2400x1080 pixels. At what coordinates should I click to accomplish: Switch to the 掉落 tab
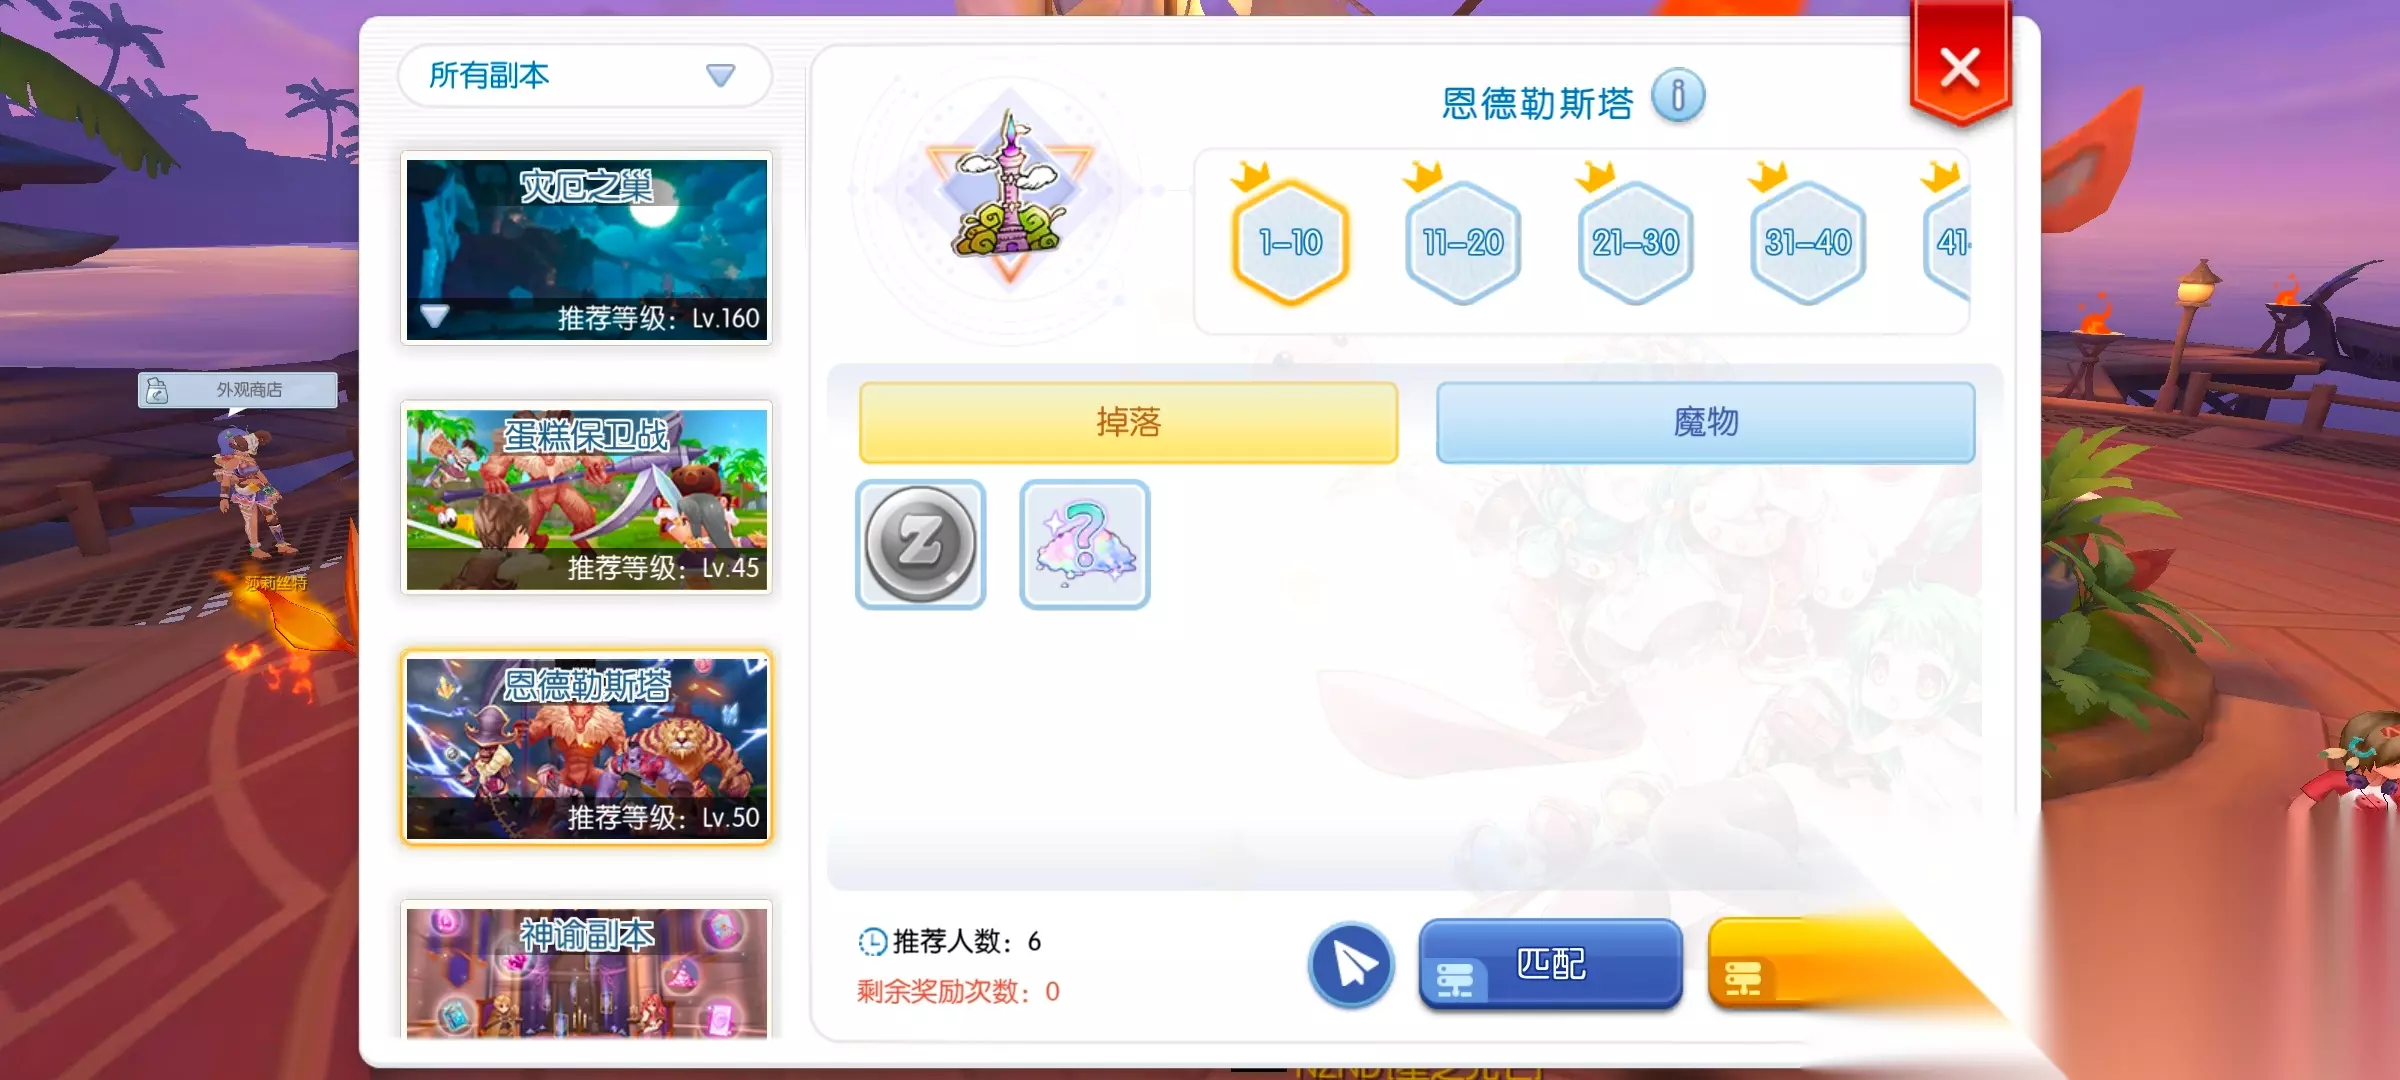(x=1128, y=422)
